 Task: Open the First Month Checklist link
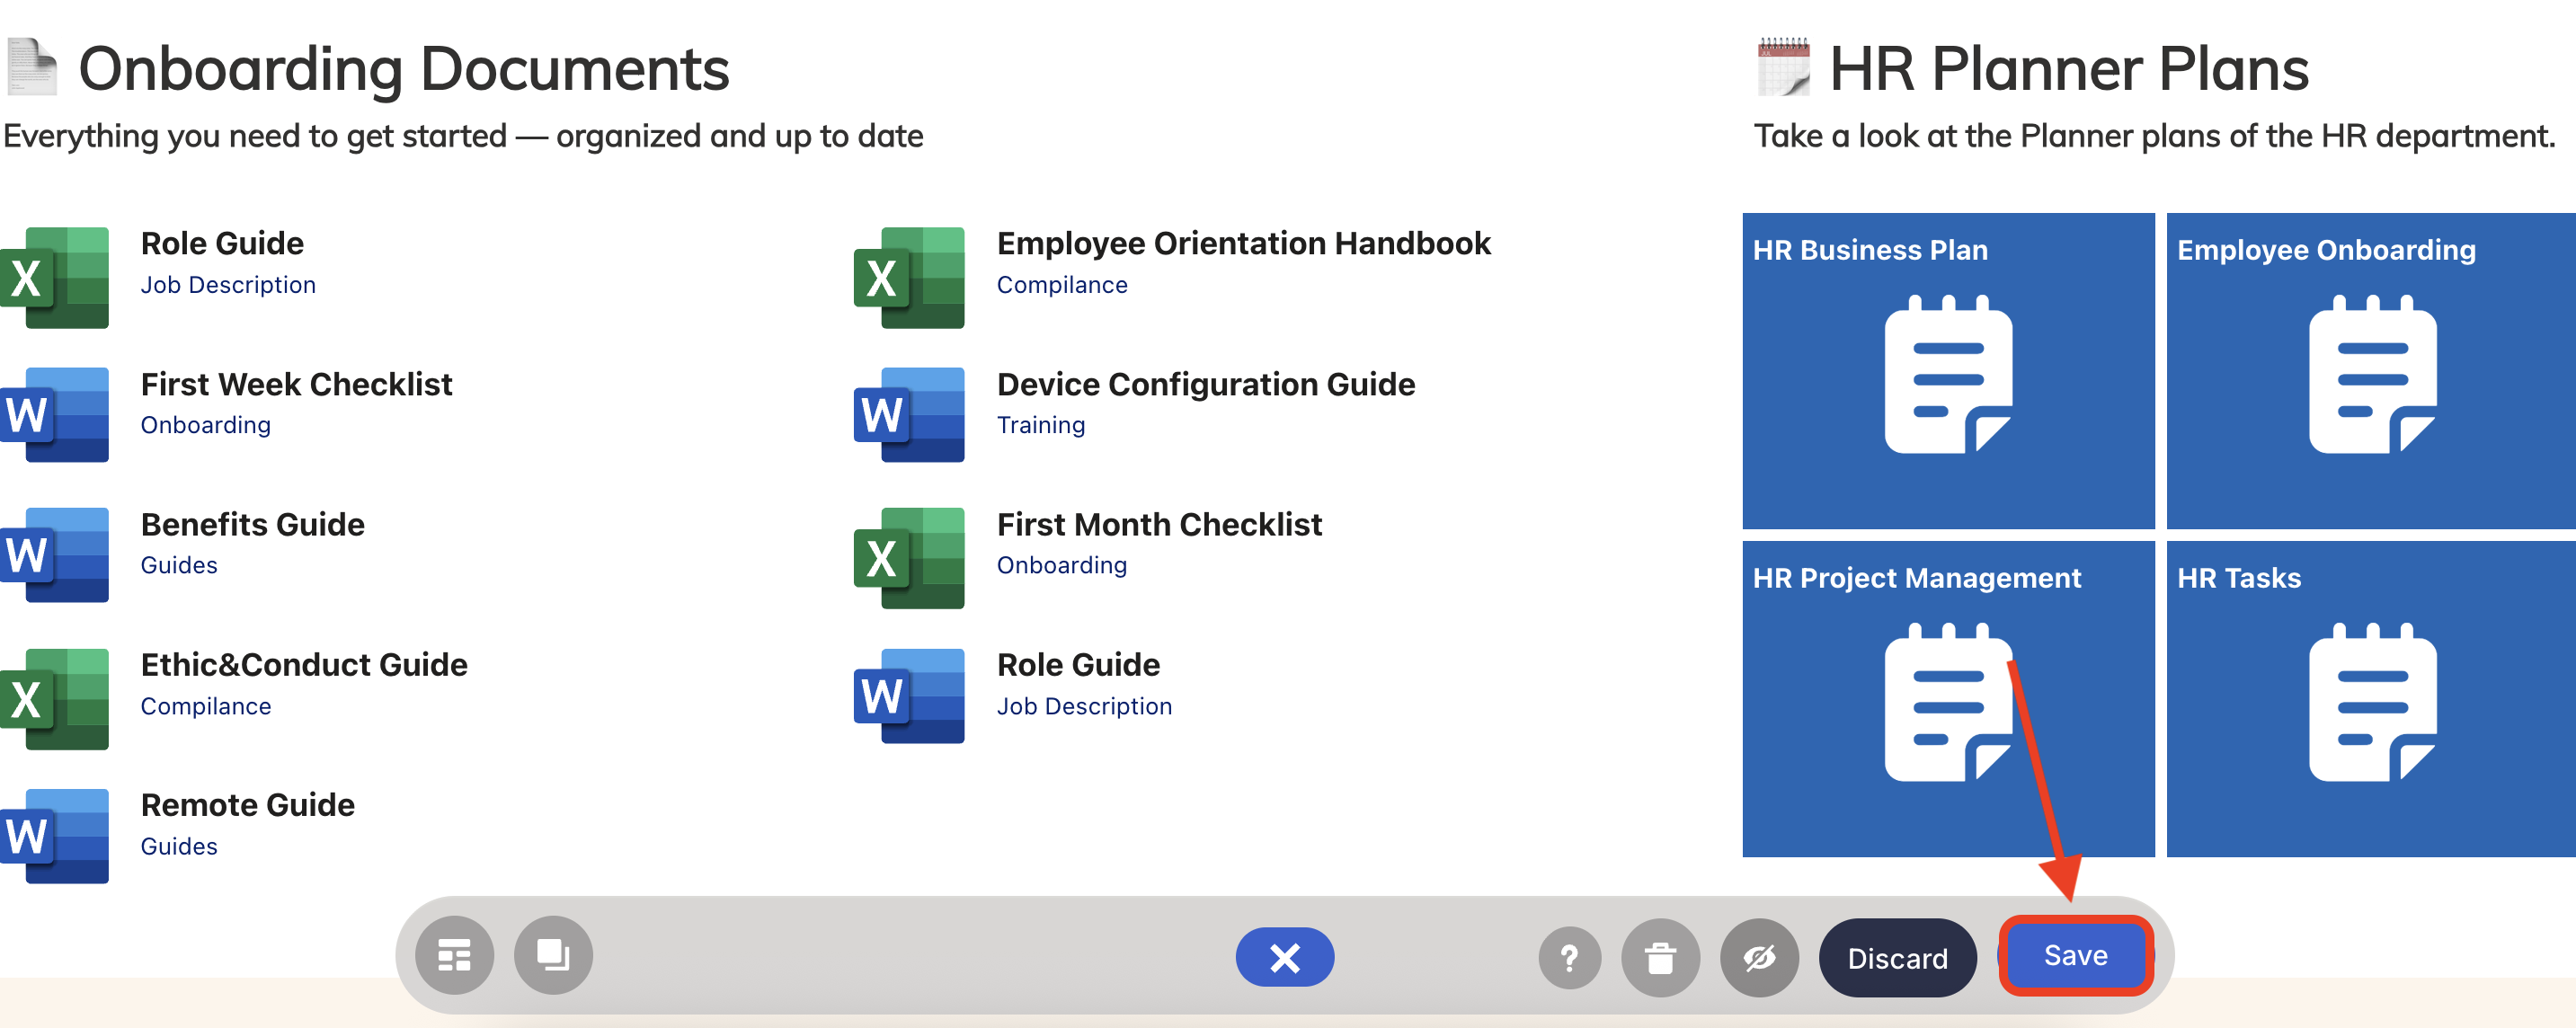coord(1158,524)
